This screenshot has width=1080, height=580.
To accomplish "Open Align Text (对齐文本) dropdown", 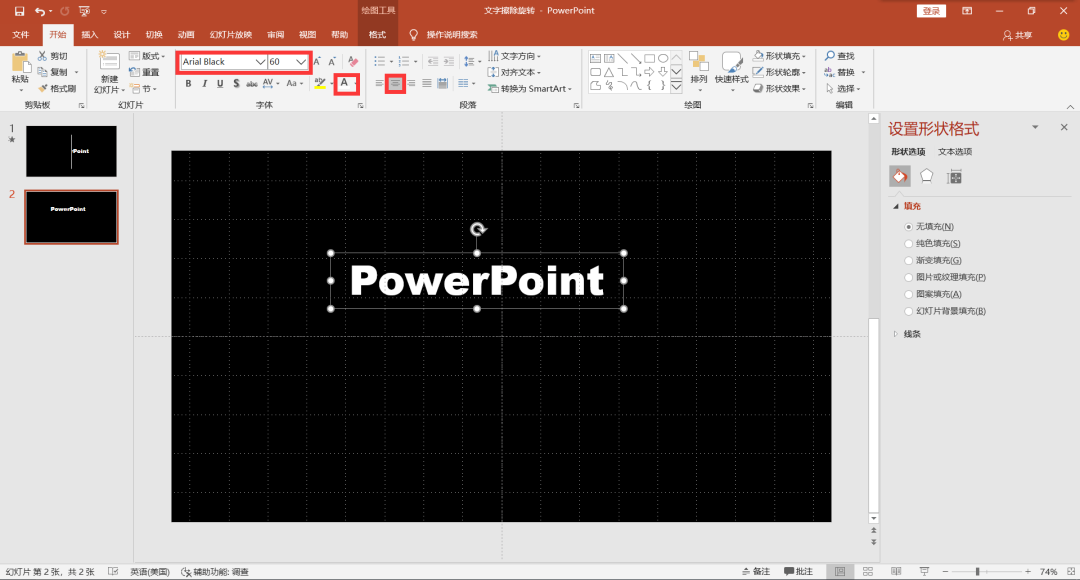I will click(x=514, y=72).
